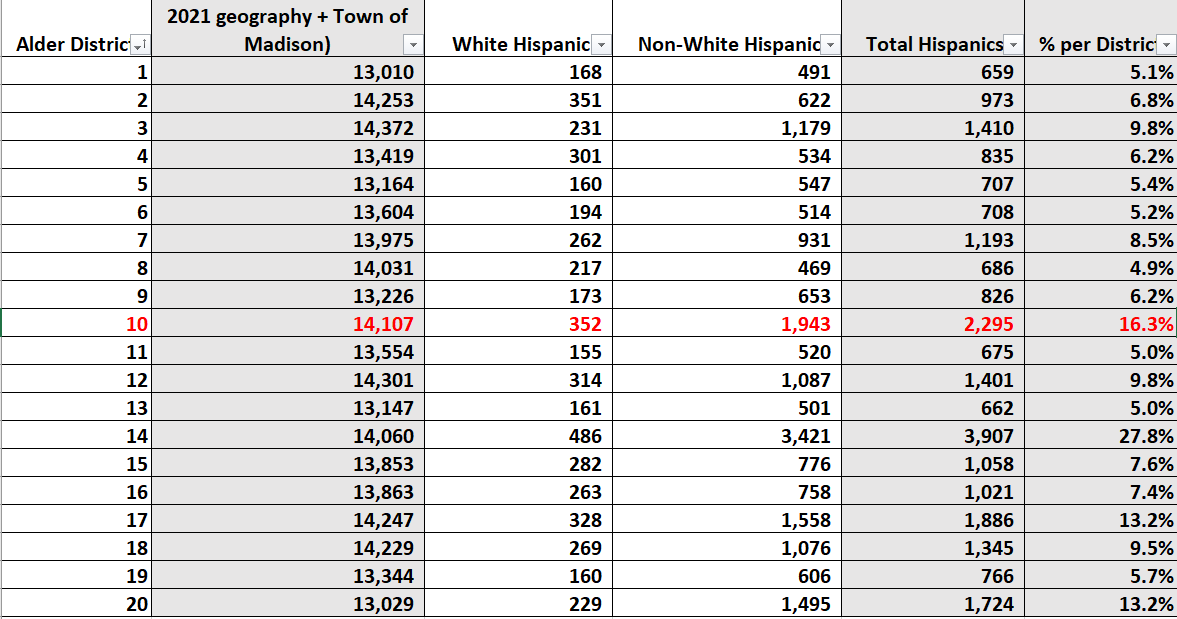Select the % per District header cell
The width and height of the screenshot is (1177, 619).
click(1101, 29)
